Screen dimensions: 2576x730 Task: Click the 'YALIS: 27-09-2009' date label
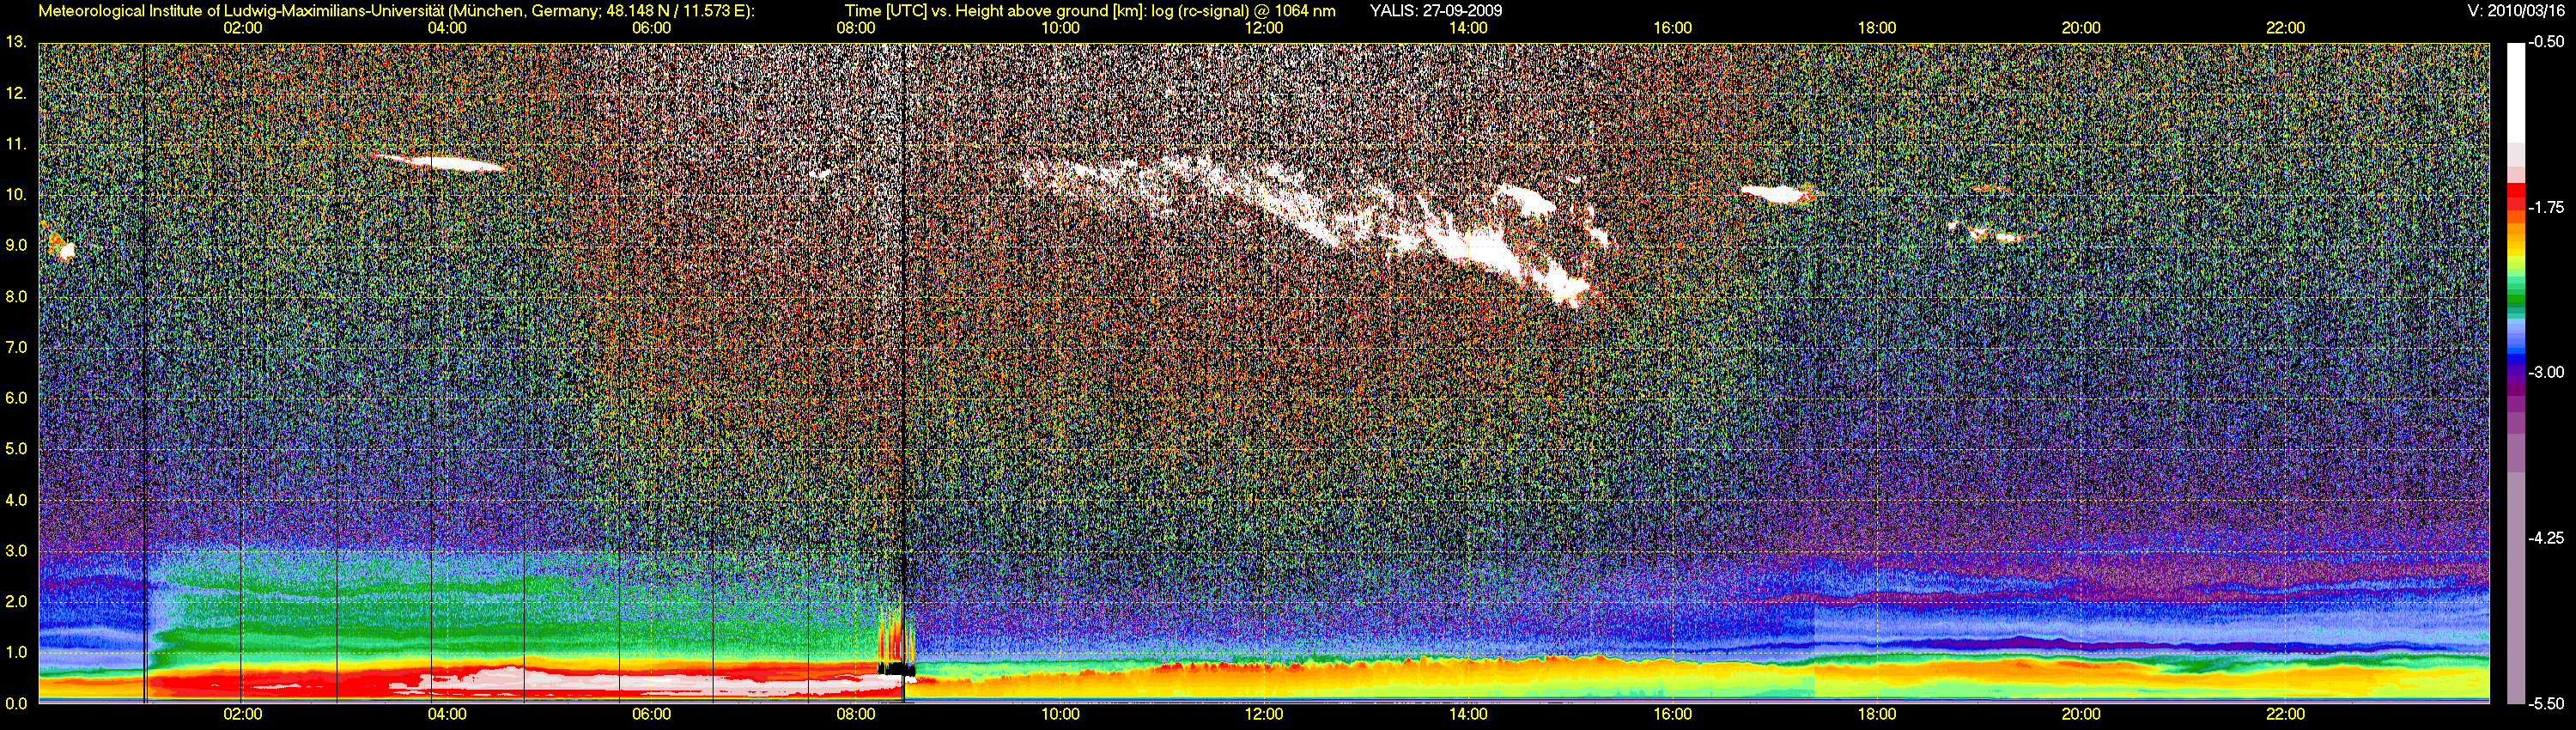(x=1436, y=11)
